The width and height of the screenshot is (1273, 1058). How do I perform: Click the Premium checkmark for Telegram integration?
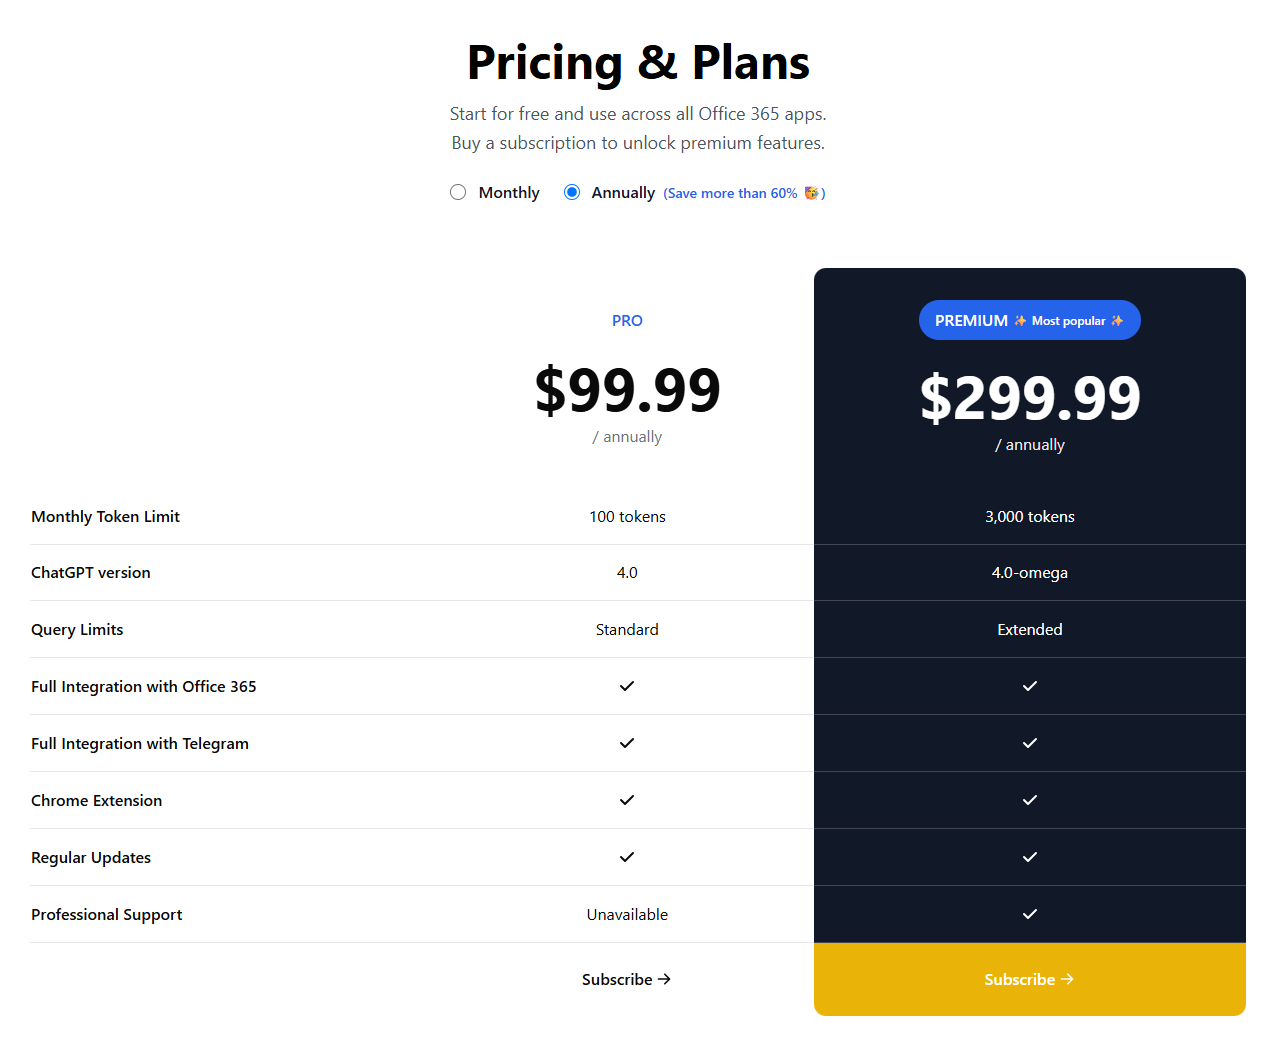point(1030,743)
